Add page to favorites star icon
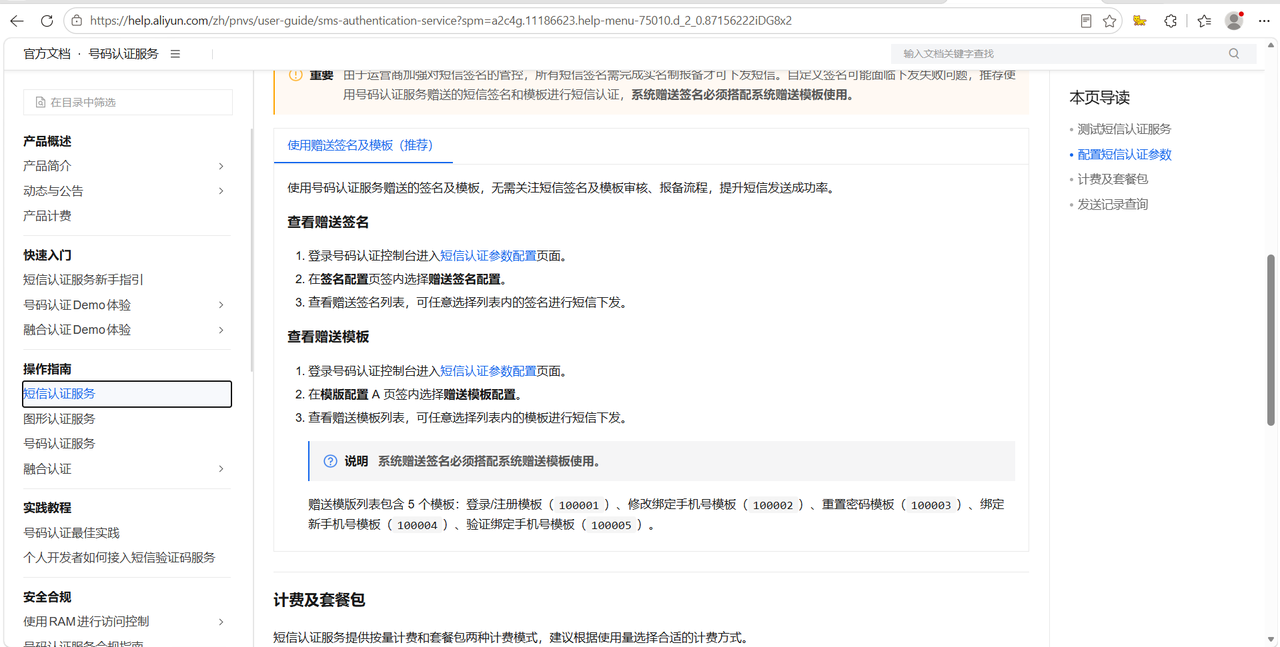1280x647 pixels. click(1109, 20)
